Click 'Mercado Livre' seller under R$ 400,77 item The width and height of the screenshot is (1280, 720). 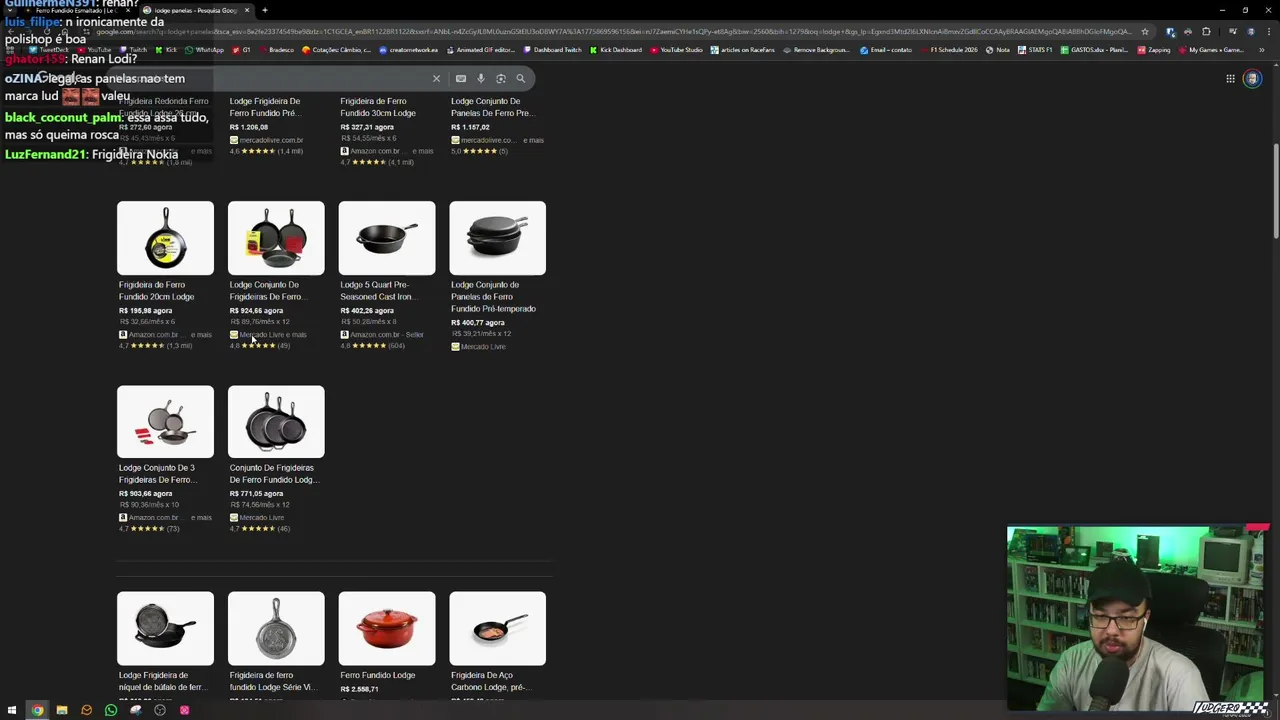coord(483,347)
